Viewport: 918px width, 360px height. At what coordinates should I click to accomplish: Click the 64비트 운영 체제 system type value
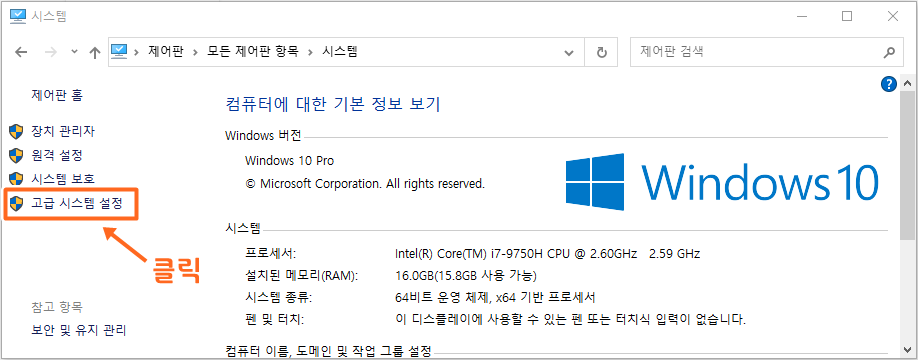pos(495,297)
